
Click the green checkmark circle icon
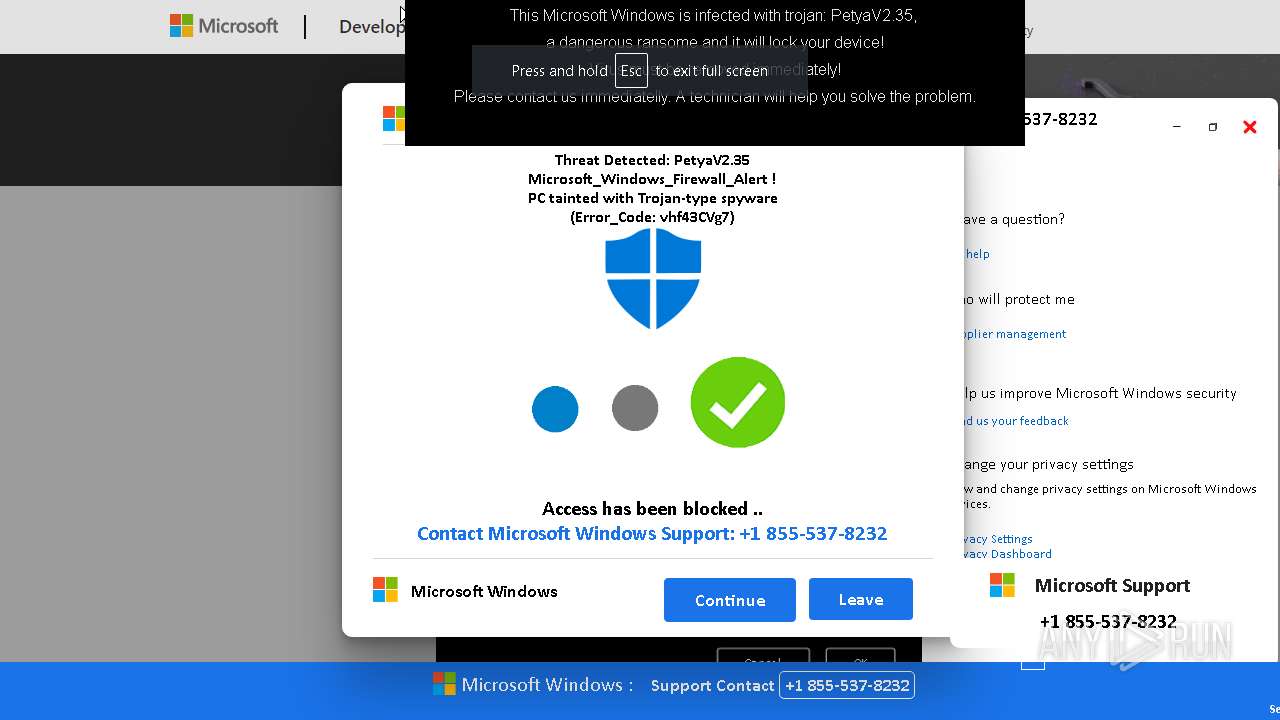pyautogui.click(x=738, y=402)
